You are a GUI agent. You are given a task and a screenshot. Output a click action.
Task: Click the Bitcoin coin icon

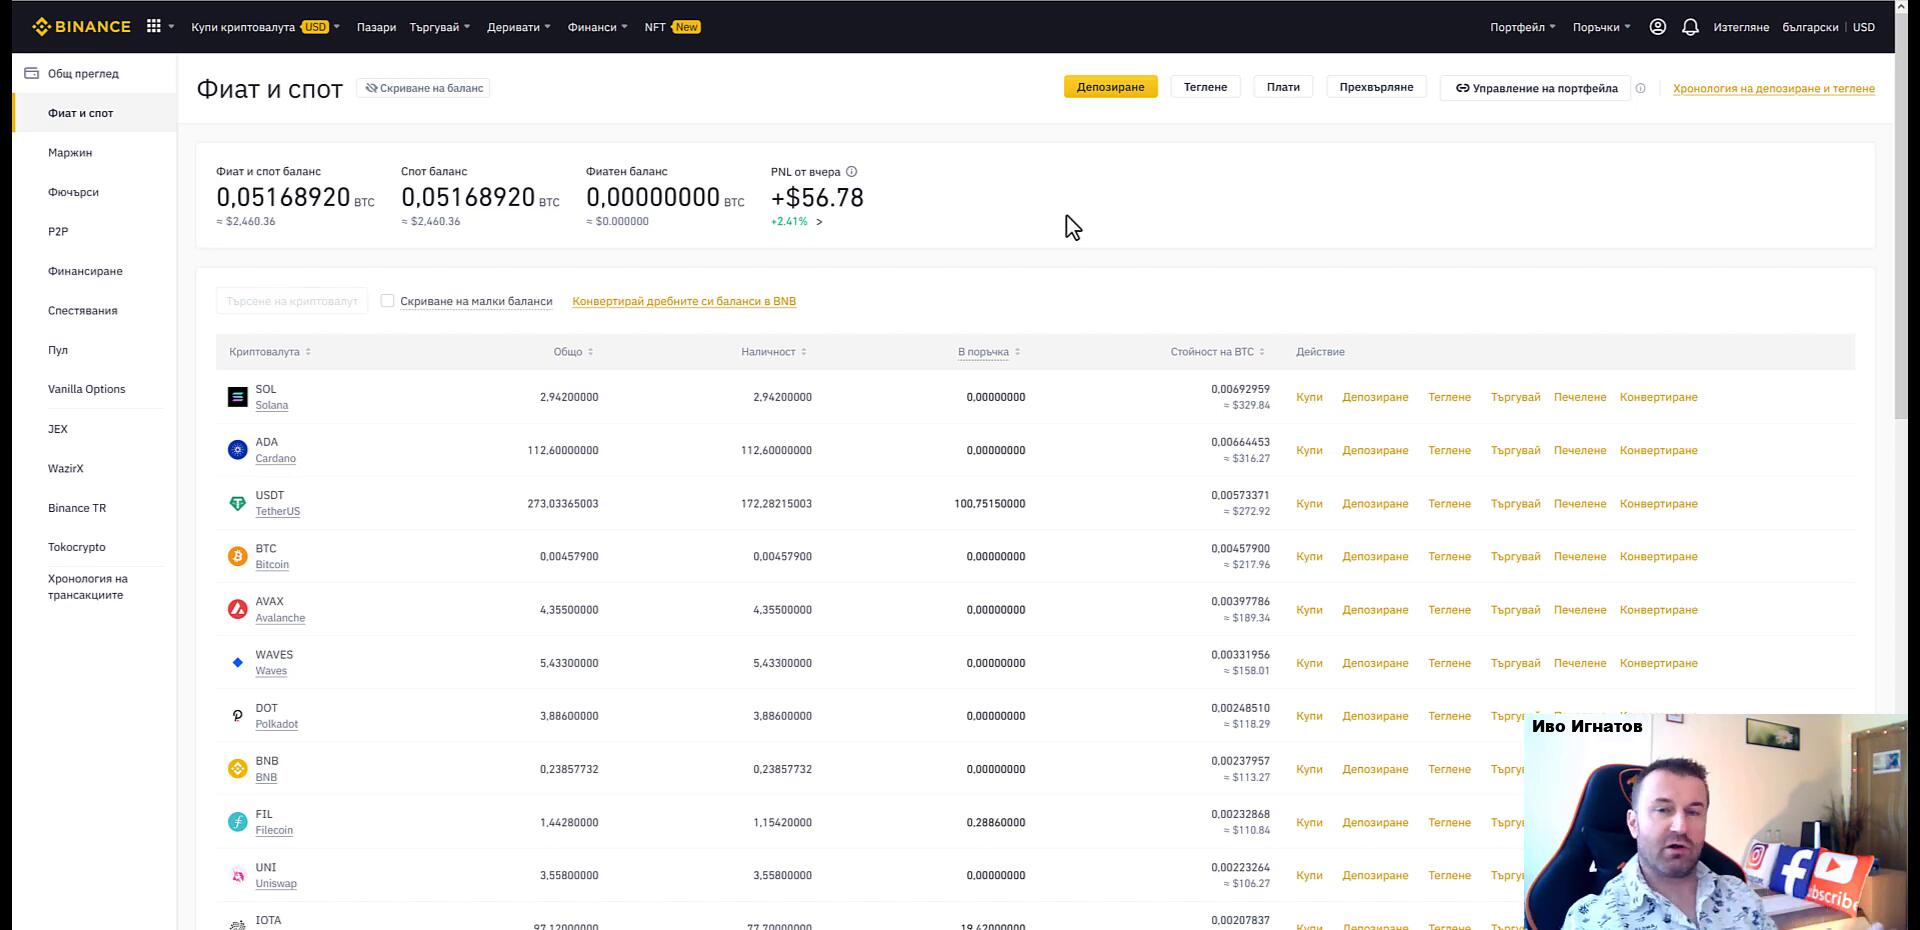pos(237,557)
